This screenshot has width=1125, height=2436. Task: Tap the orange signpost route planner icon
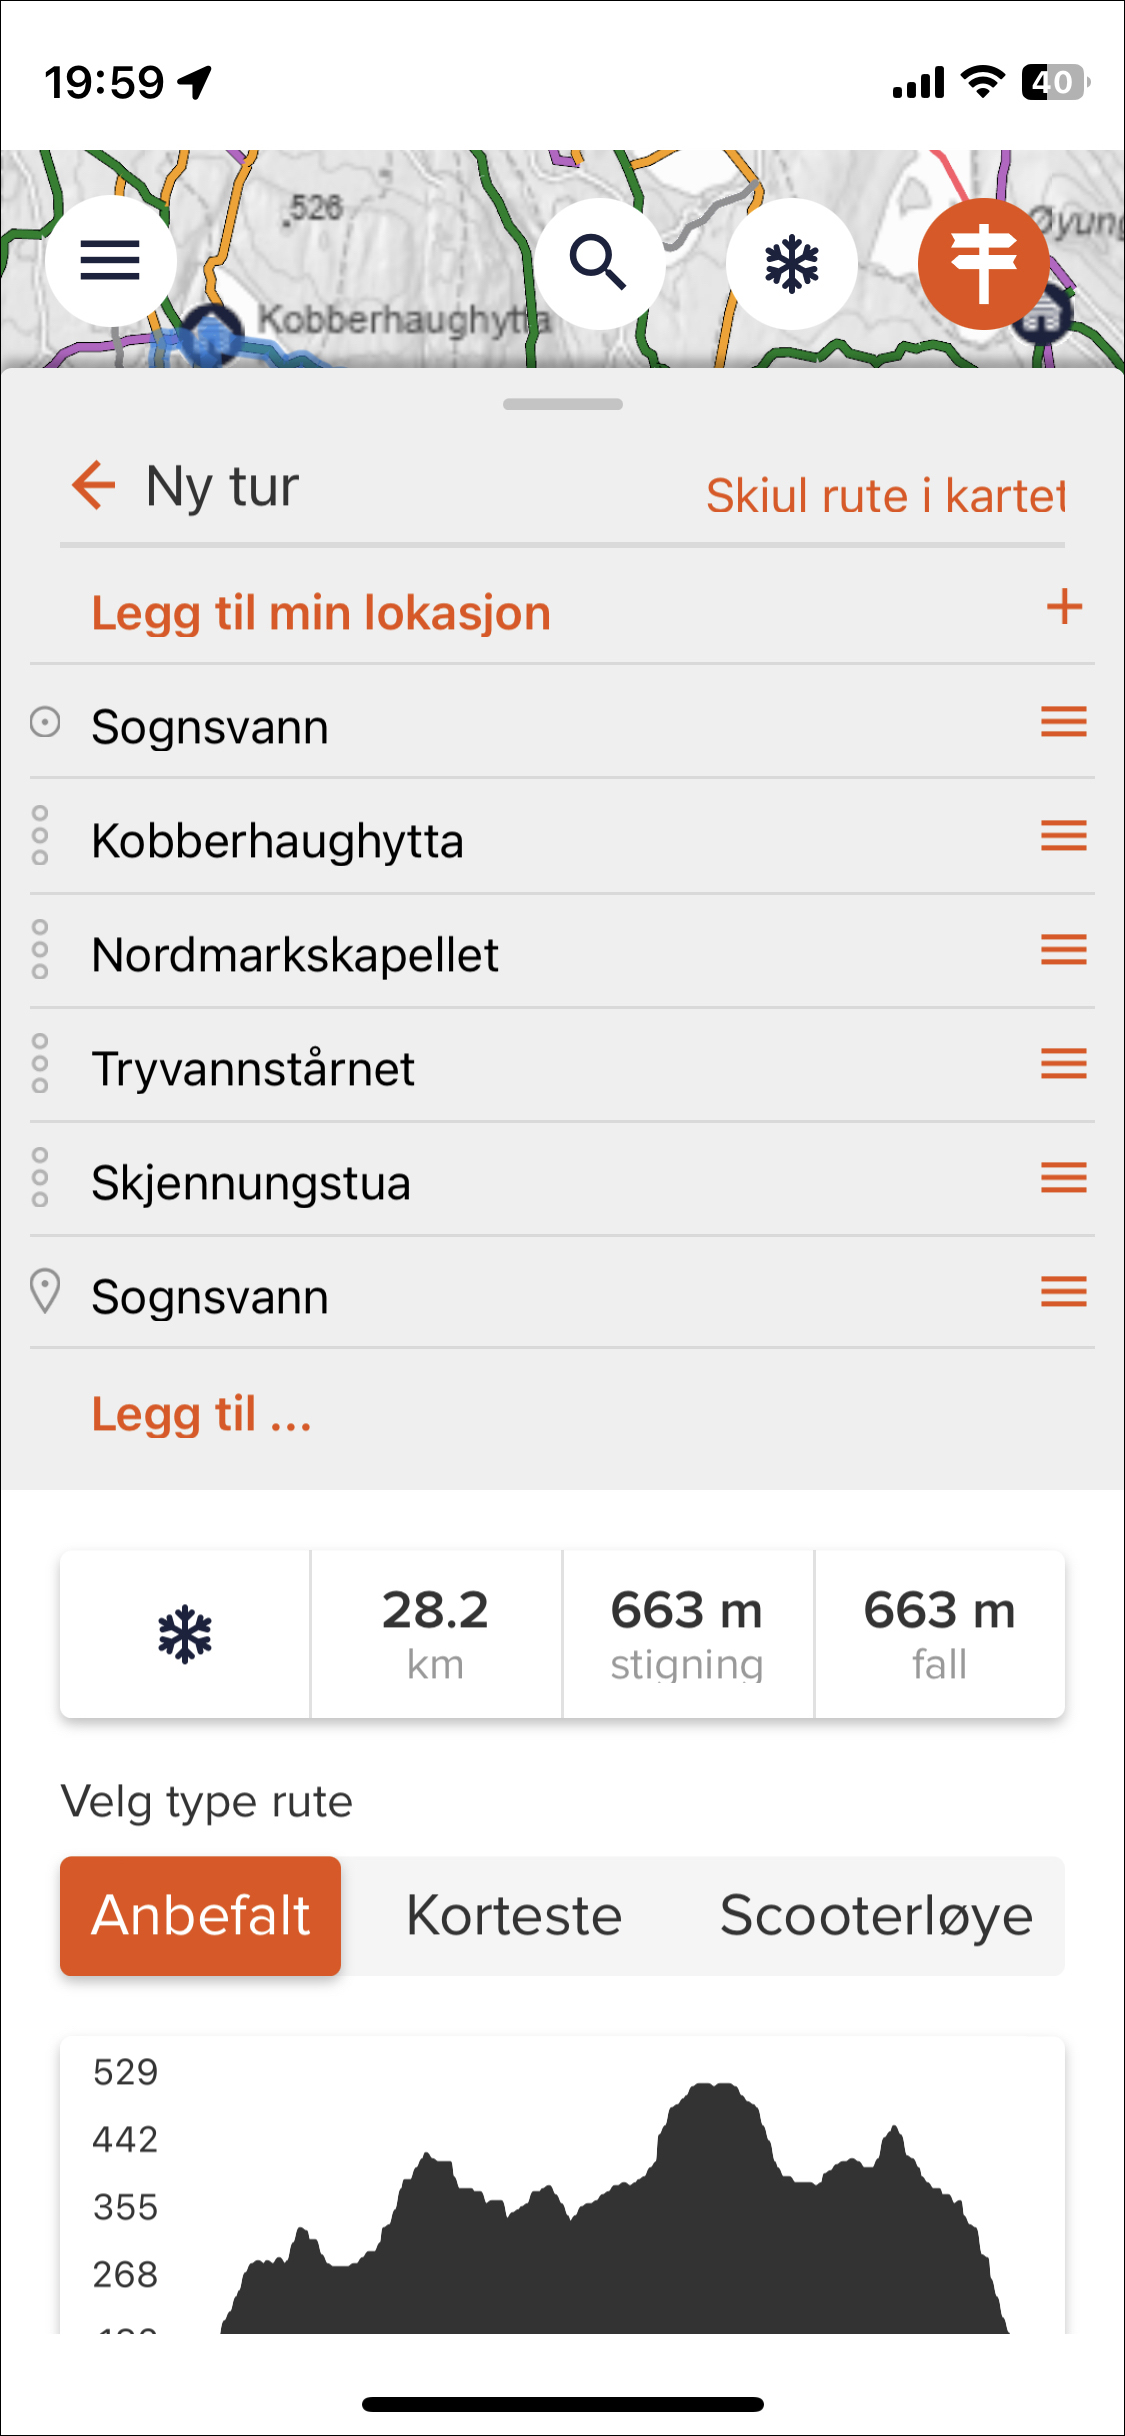[984, 263]
